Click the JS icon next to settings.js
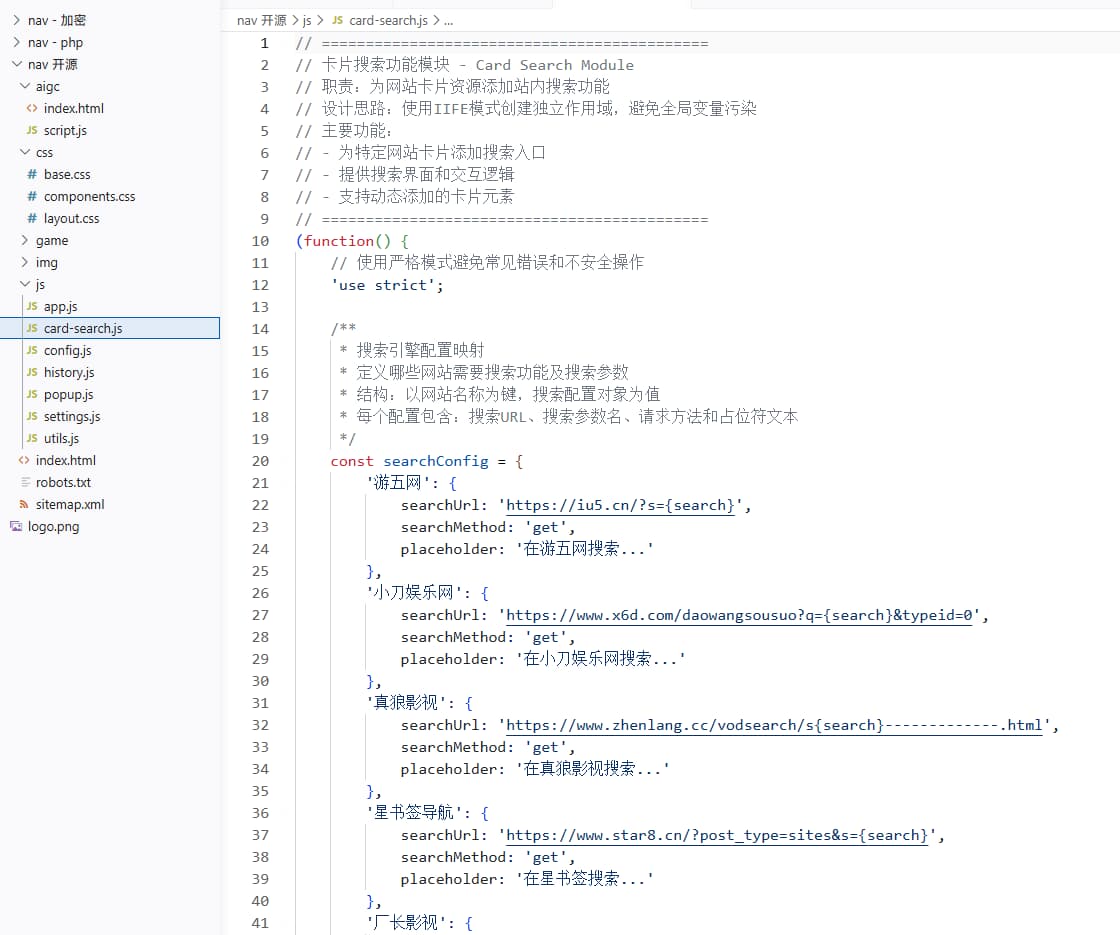This screenshot has height=935, width=1120. tap(32, 416)
